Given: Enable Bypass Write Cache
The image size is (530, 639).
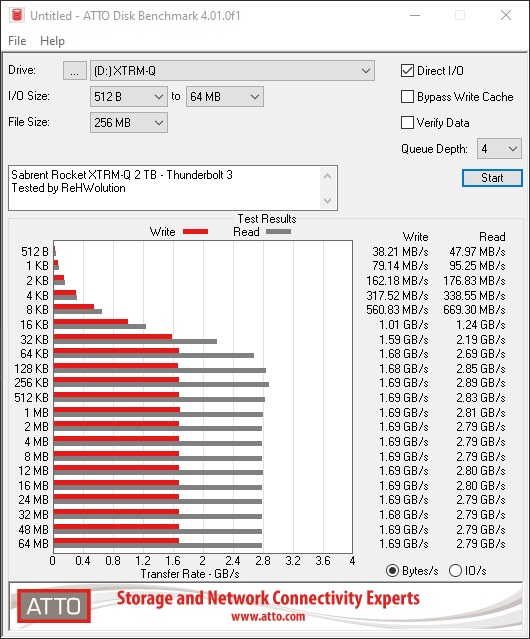Looking at the screenshot, I should coord(407,97).
